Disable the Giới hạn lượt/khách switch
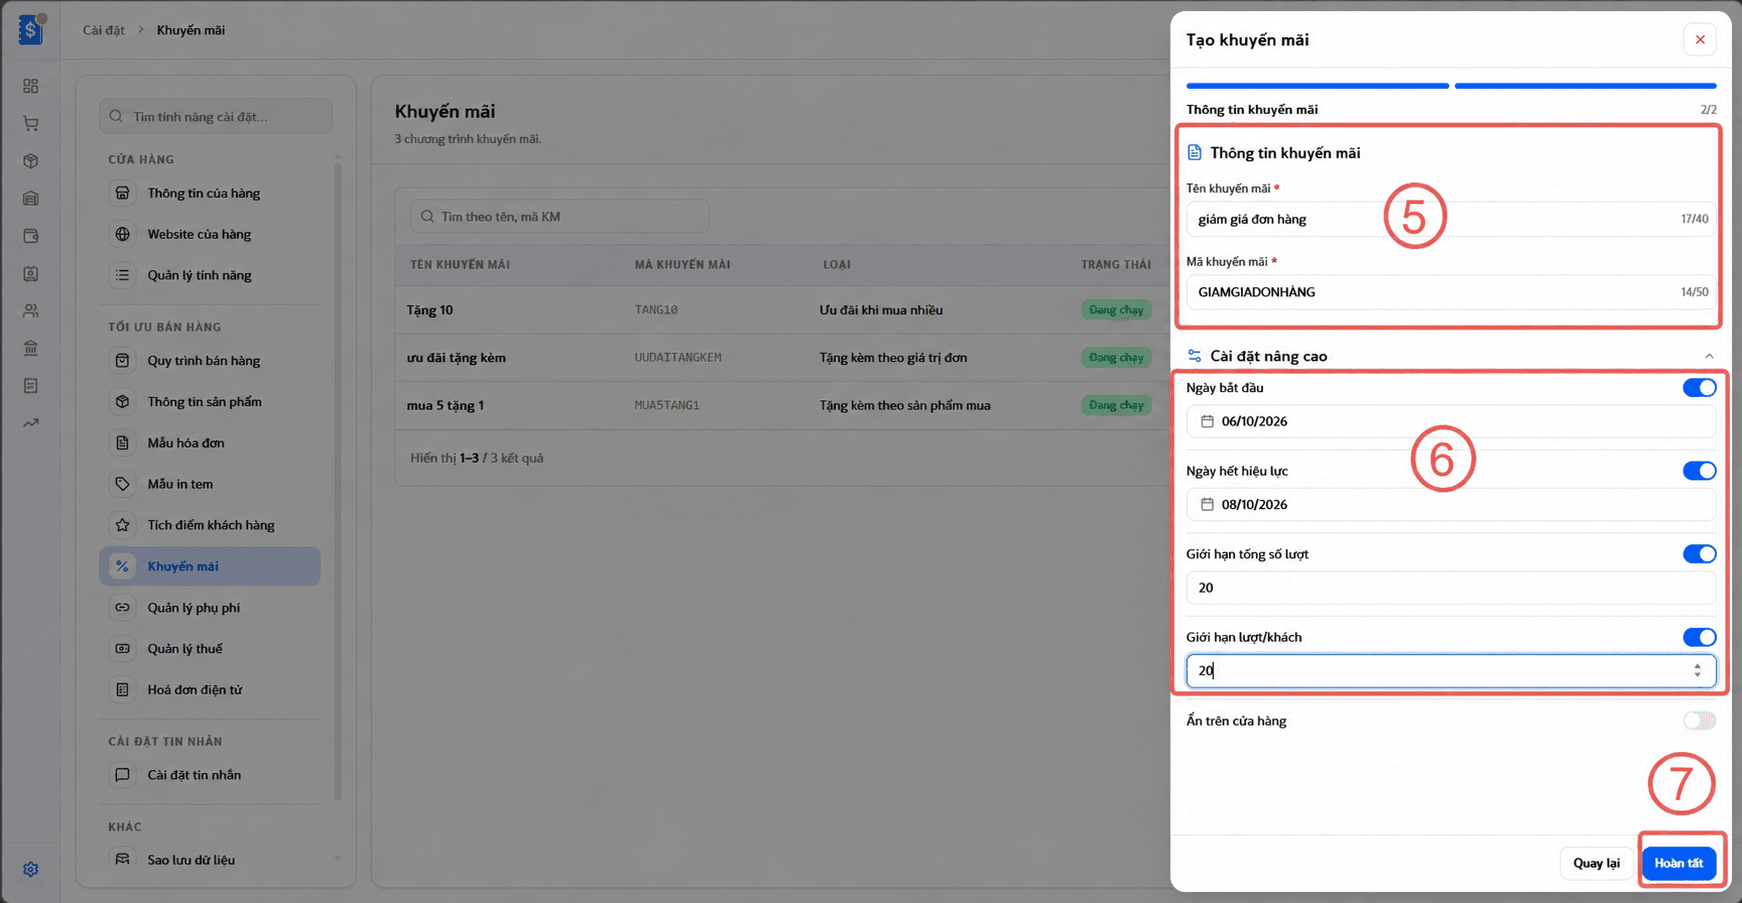This screenshot has height=903, width=1742. pos(1699,637)
